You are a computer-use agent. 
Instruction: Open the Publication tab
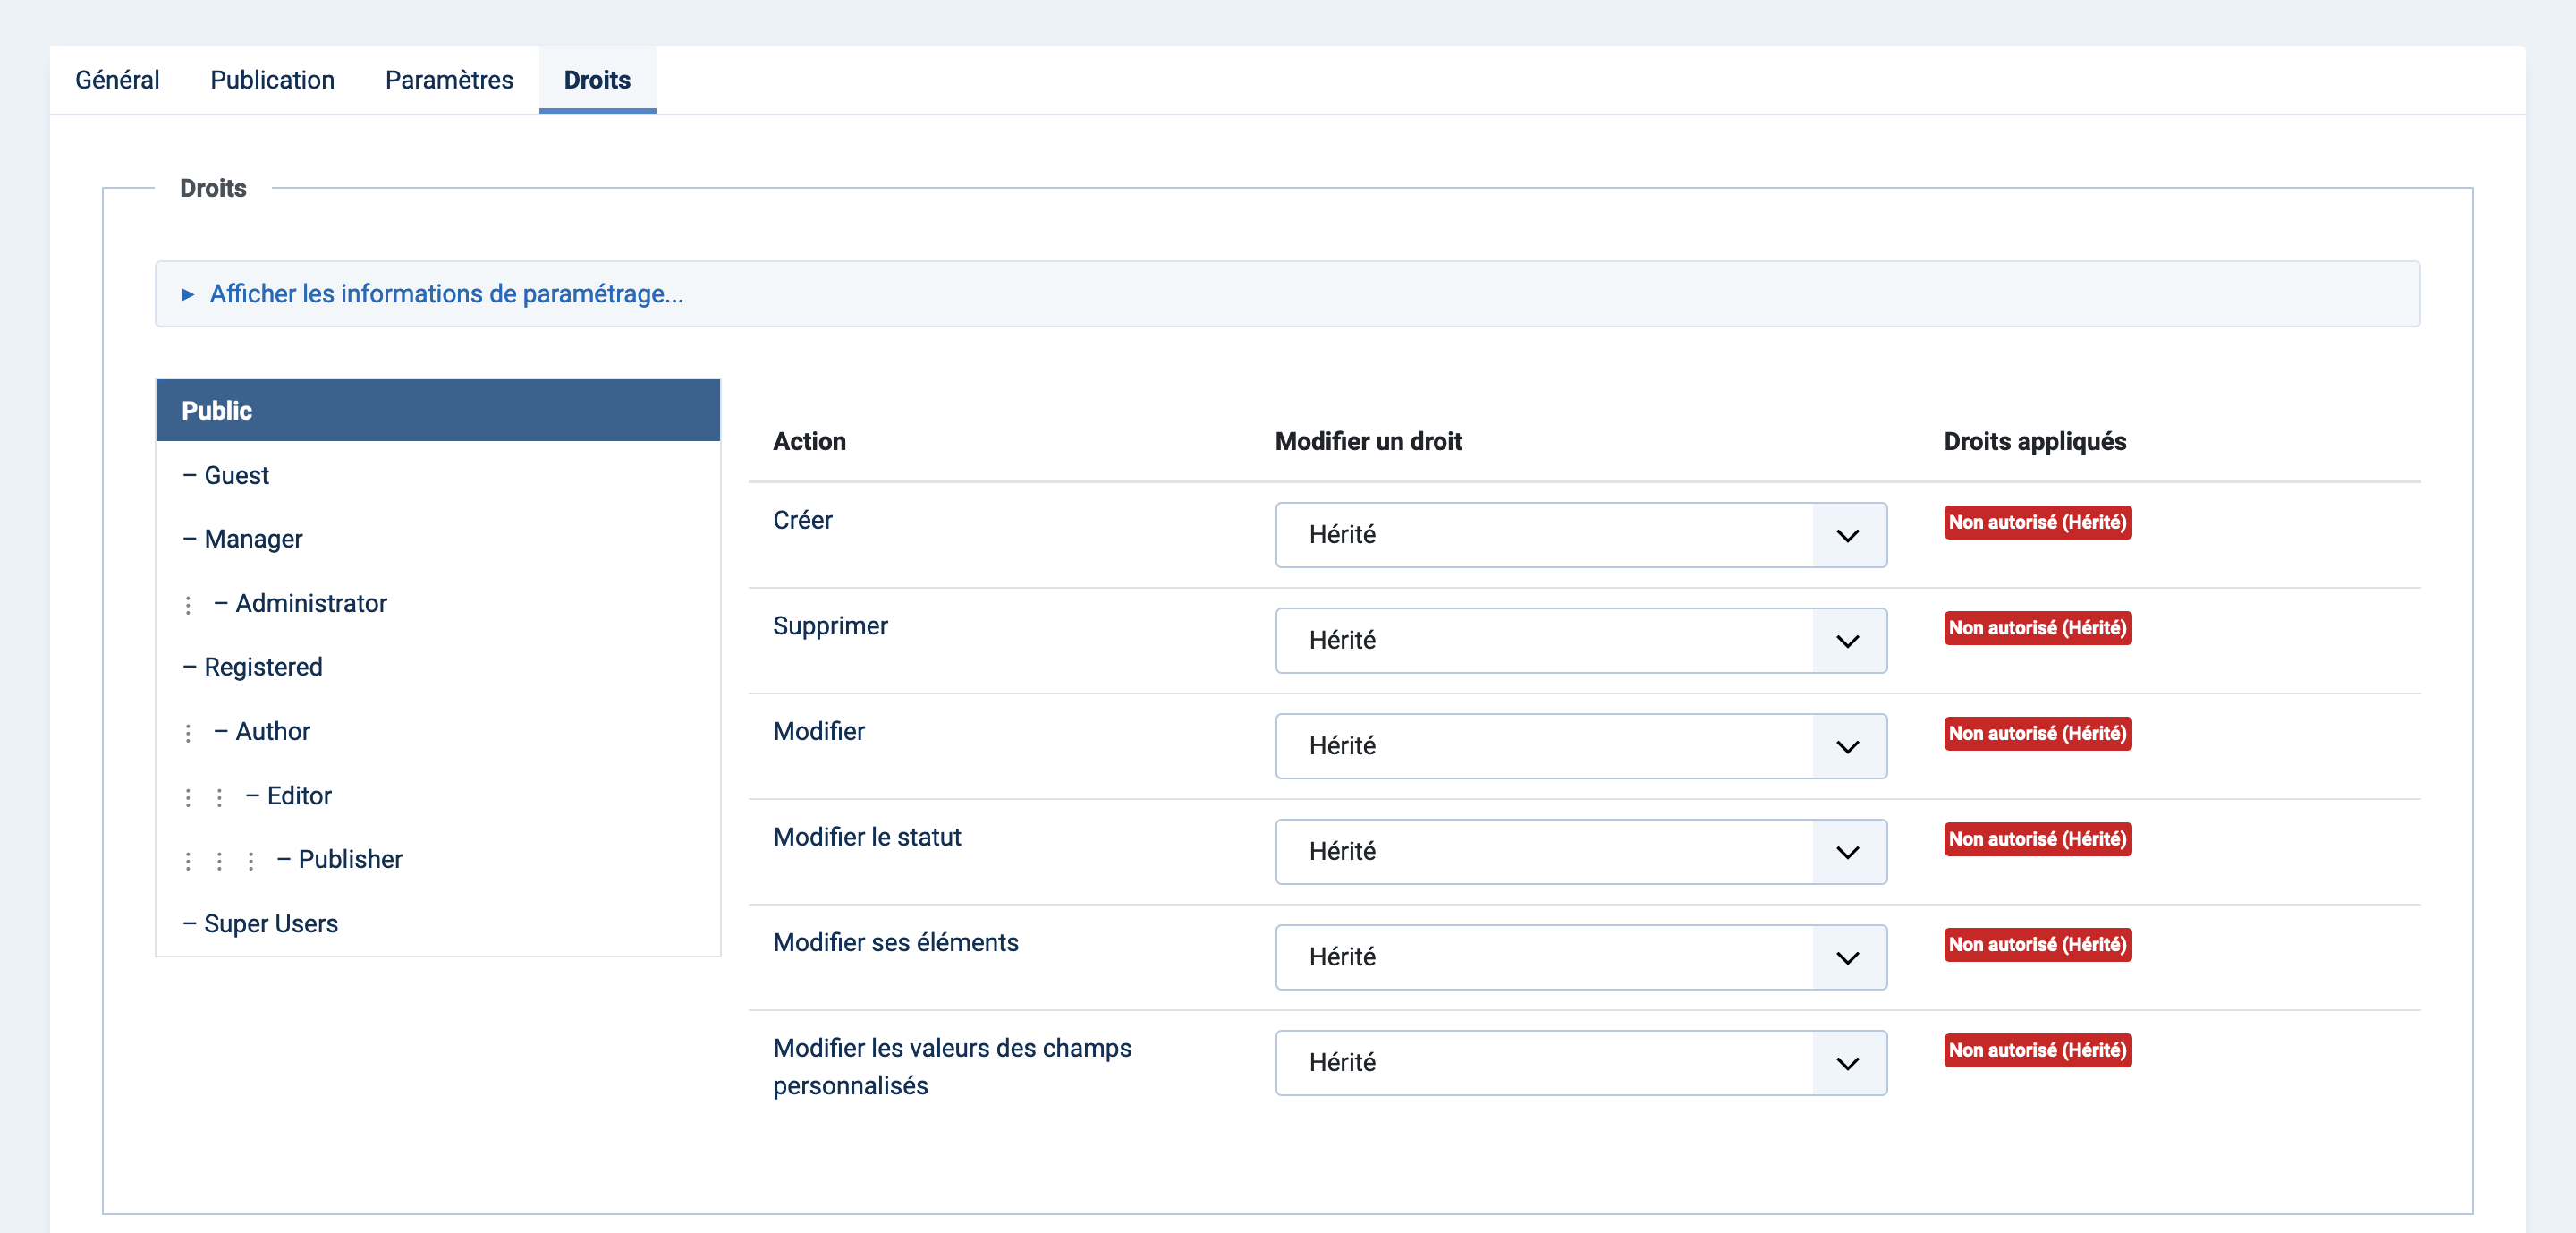coord(272,80)
